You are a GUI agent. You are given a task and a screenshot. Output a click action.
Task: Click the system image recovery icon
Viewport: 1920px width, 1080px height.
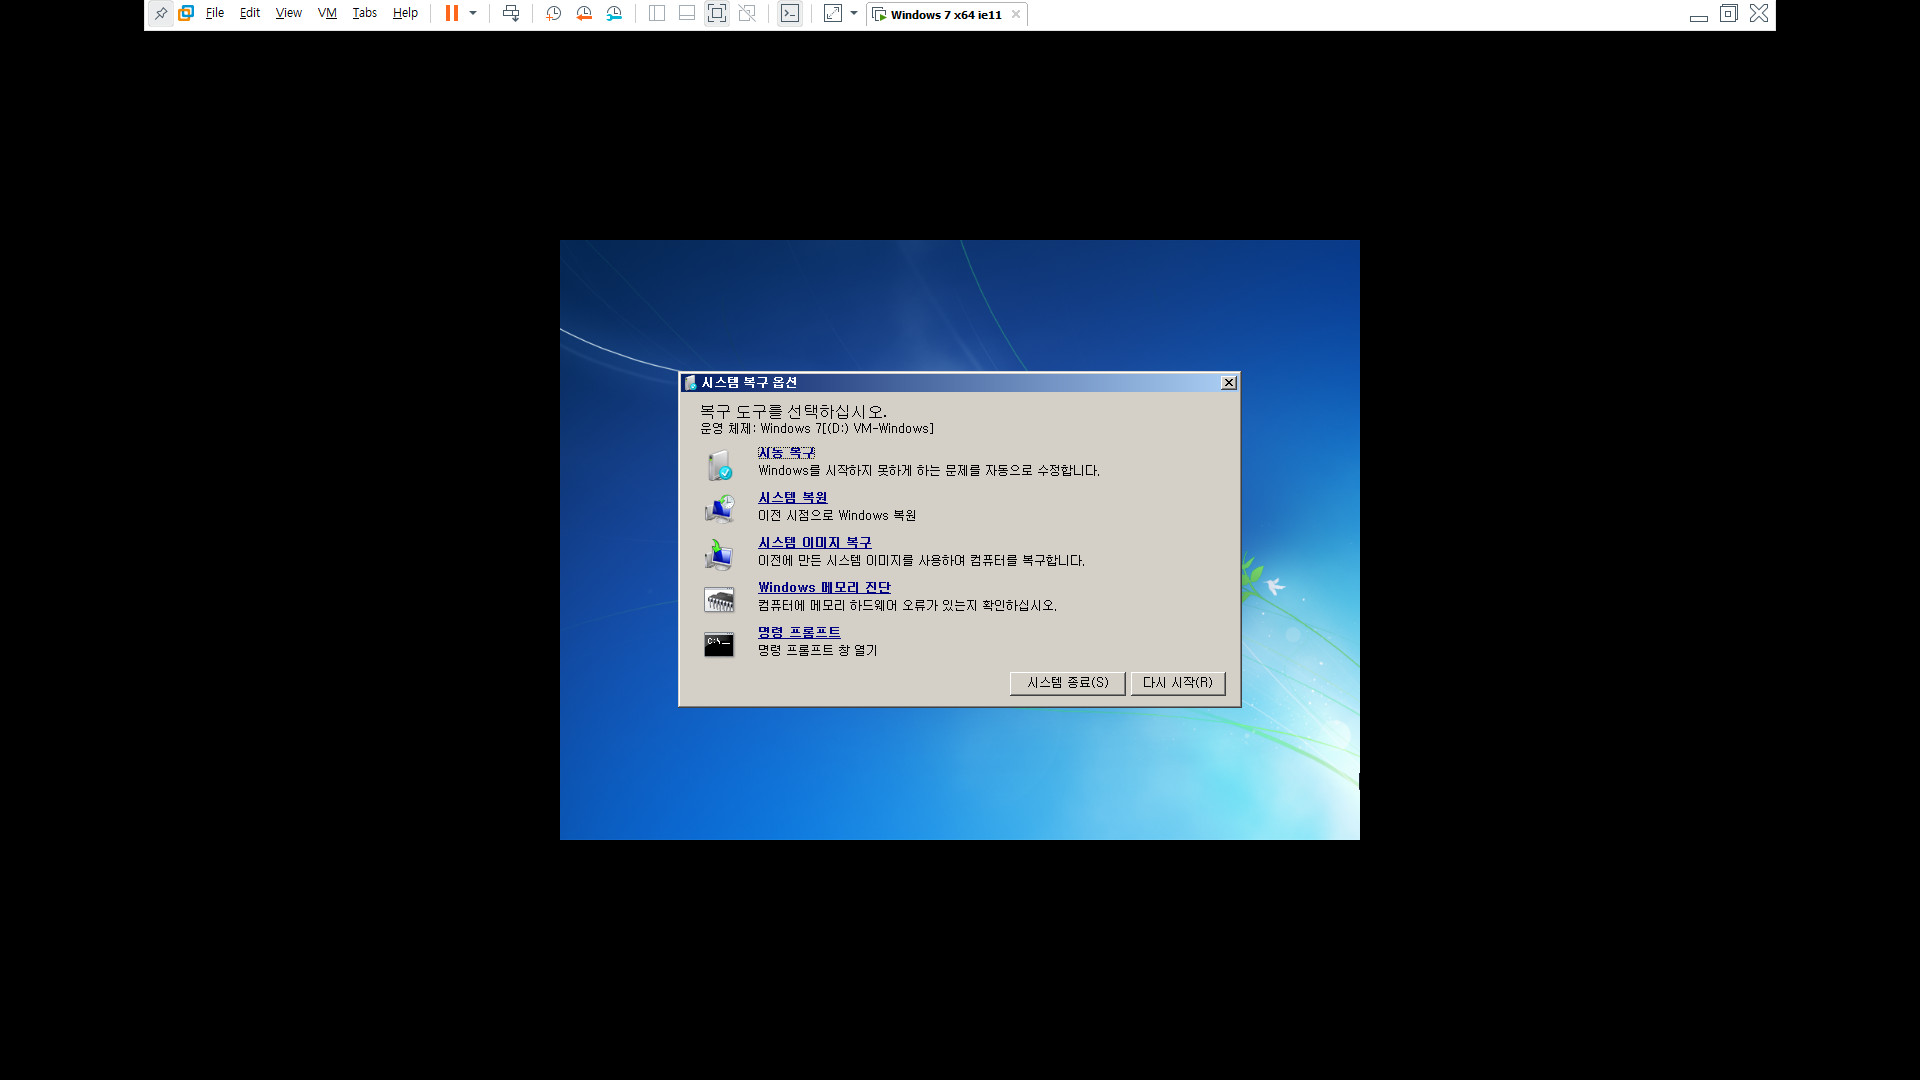(719, 554)
